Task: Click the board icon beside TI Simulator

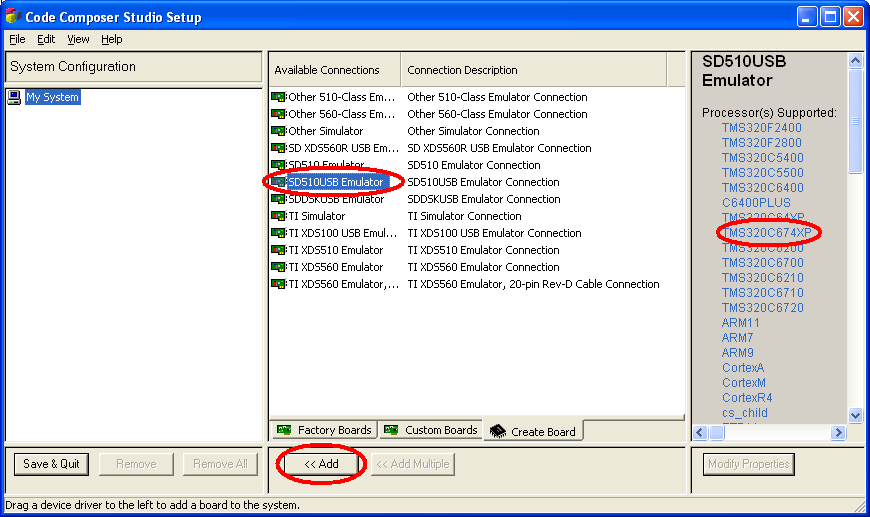Action: point(278,216)
